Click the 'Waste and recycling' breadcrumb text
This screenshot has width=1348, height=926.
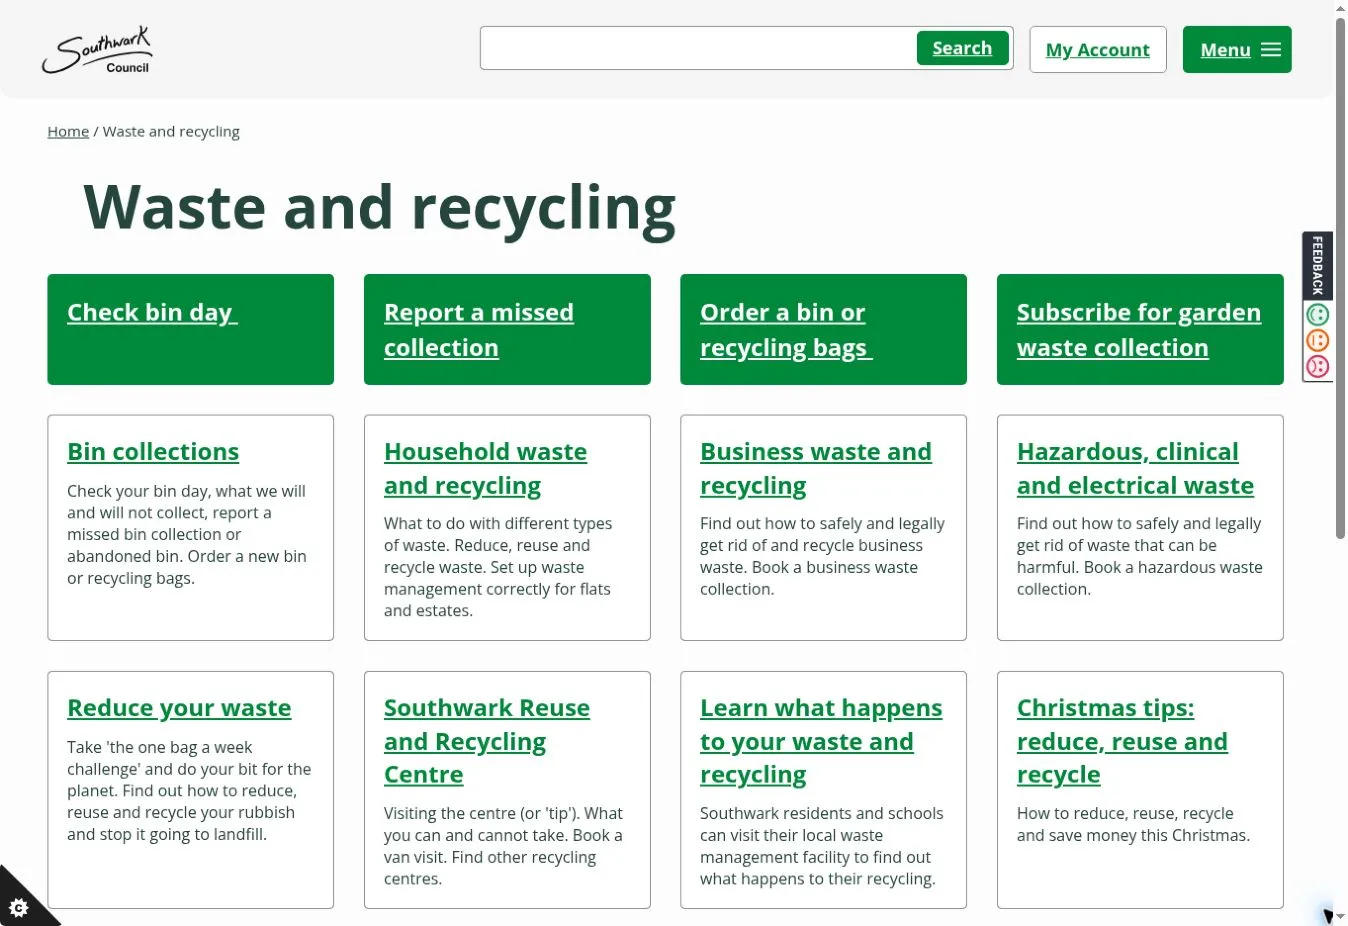point(171,131)
